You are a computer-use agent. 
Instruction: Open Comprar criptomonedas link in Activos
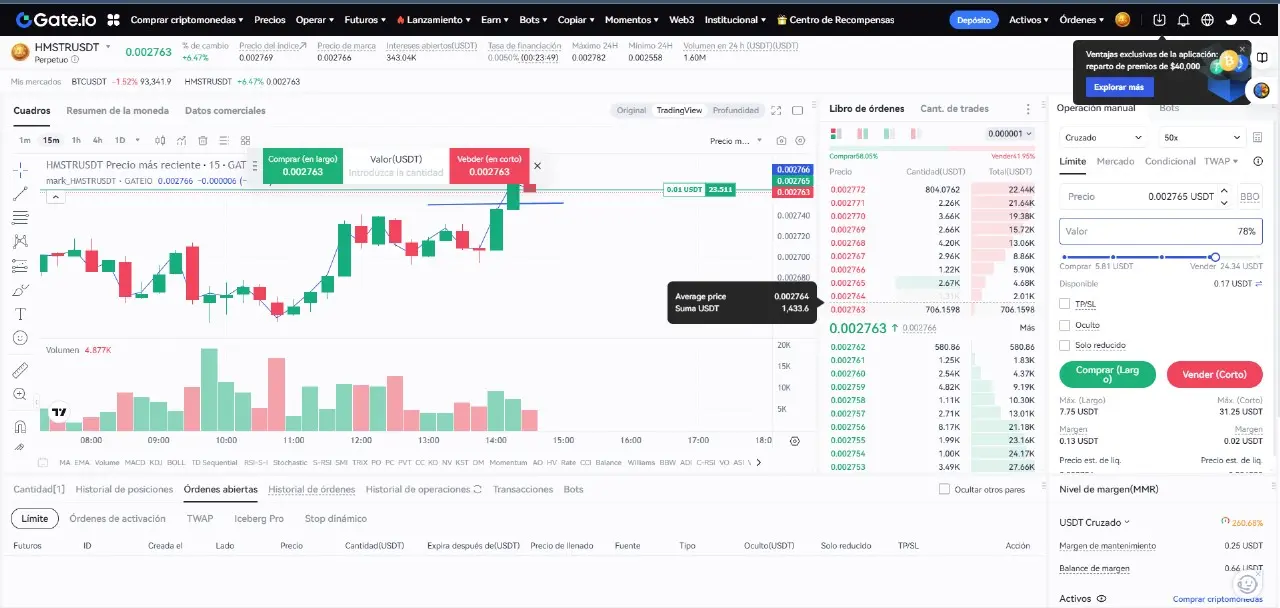[1217, 599]
